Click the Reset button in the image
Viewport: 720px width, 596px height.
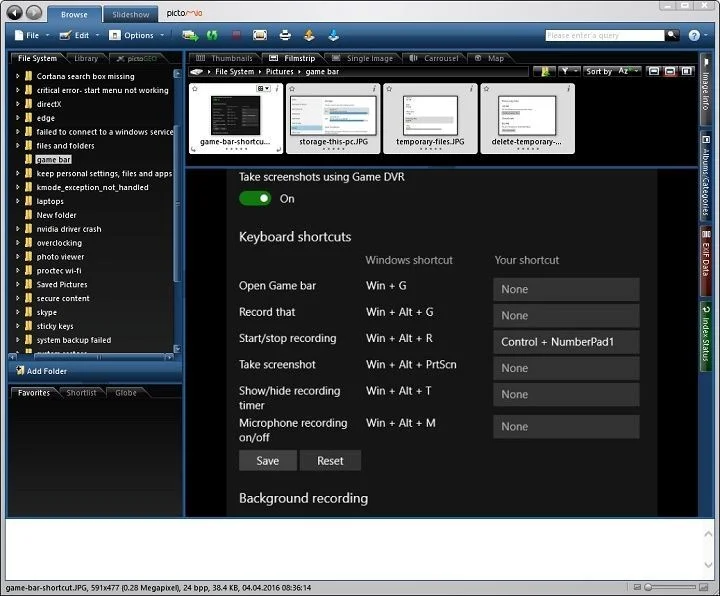coord(330,461)
